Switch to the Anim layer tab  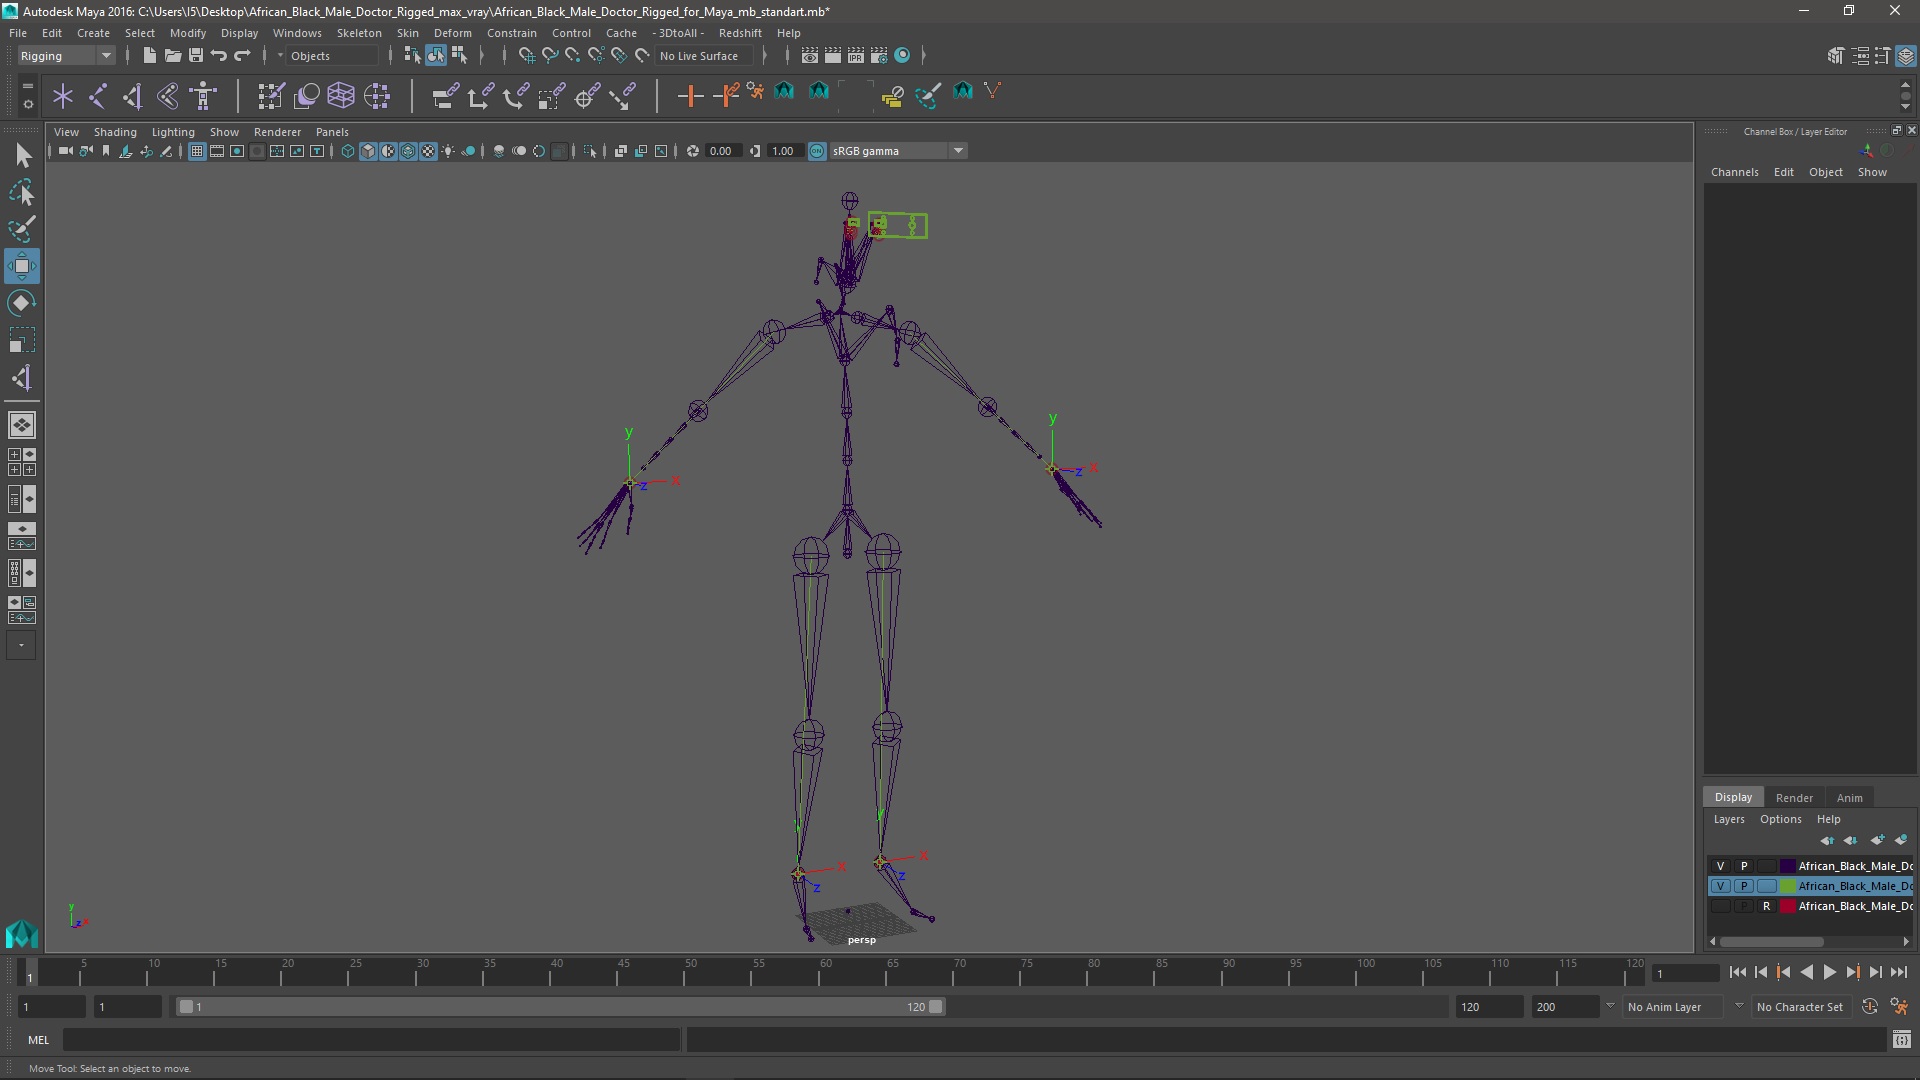coord(1849,798)
